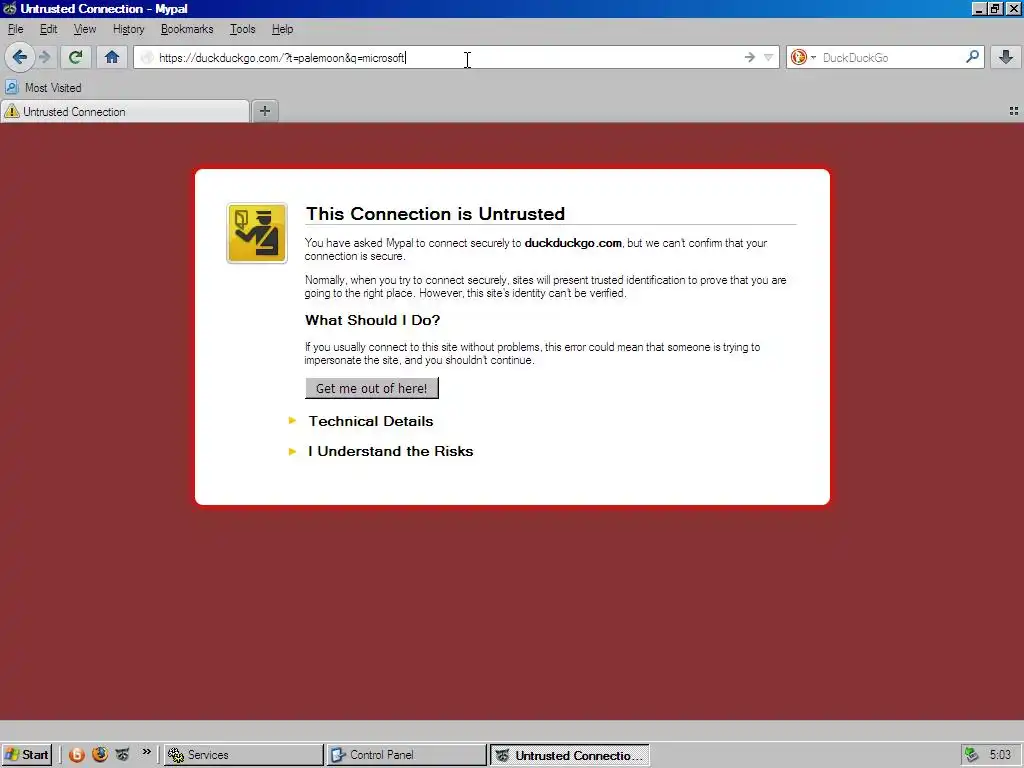Open the address bar history dropdown
The width and height of the screenshot is (1024, 768).
769,57
